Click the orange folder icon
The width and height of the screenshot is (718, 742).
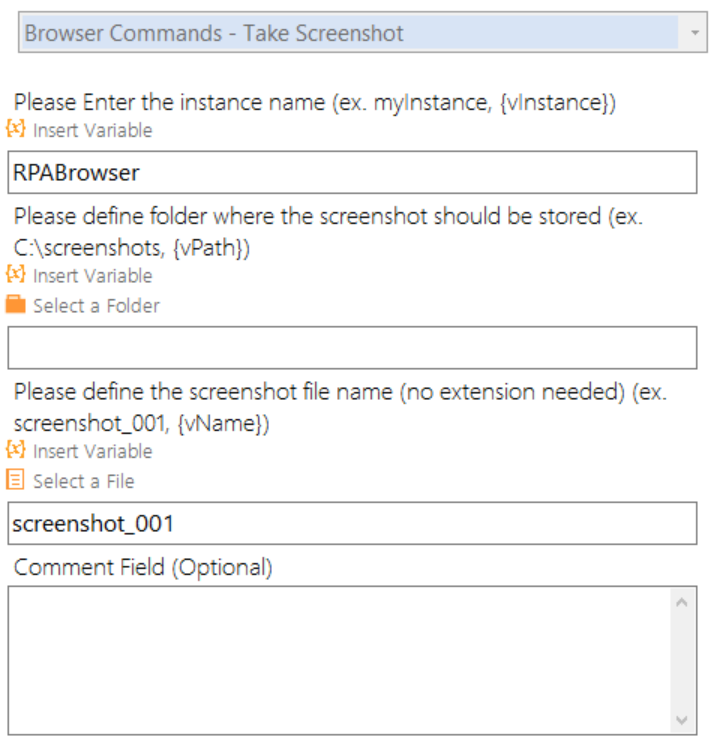16,304
